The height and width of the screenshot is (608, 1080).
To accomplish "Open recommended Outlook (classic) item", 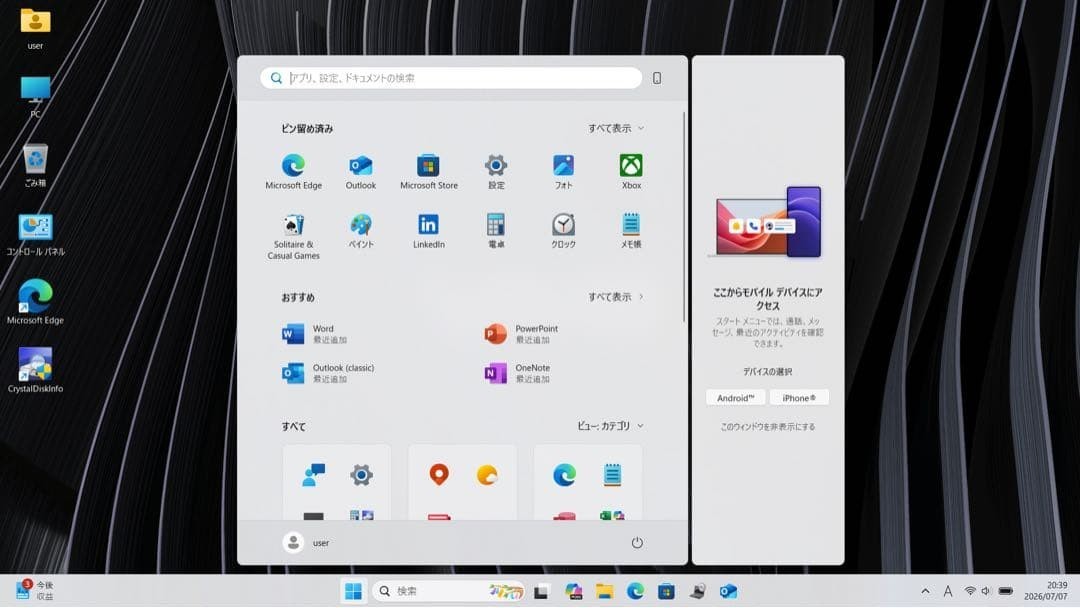I will tap(328, 373).
